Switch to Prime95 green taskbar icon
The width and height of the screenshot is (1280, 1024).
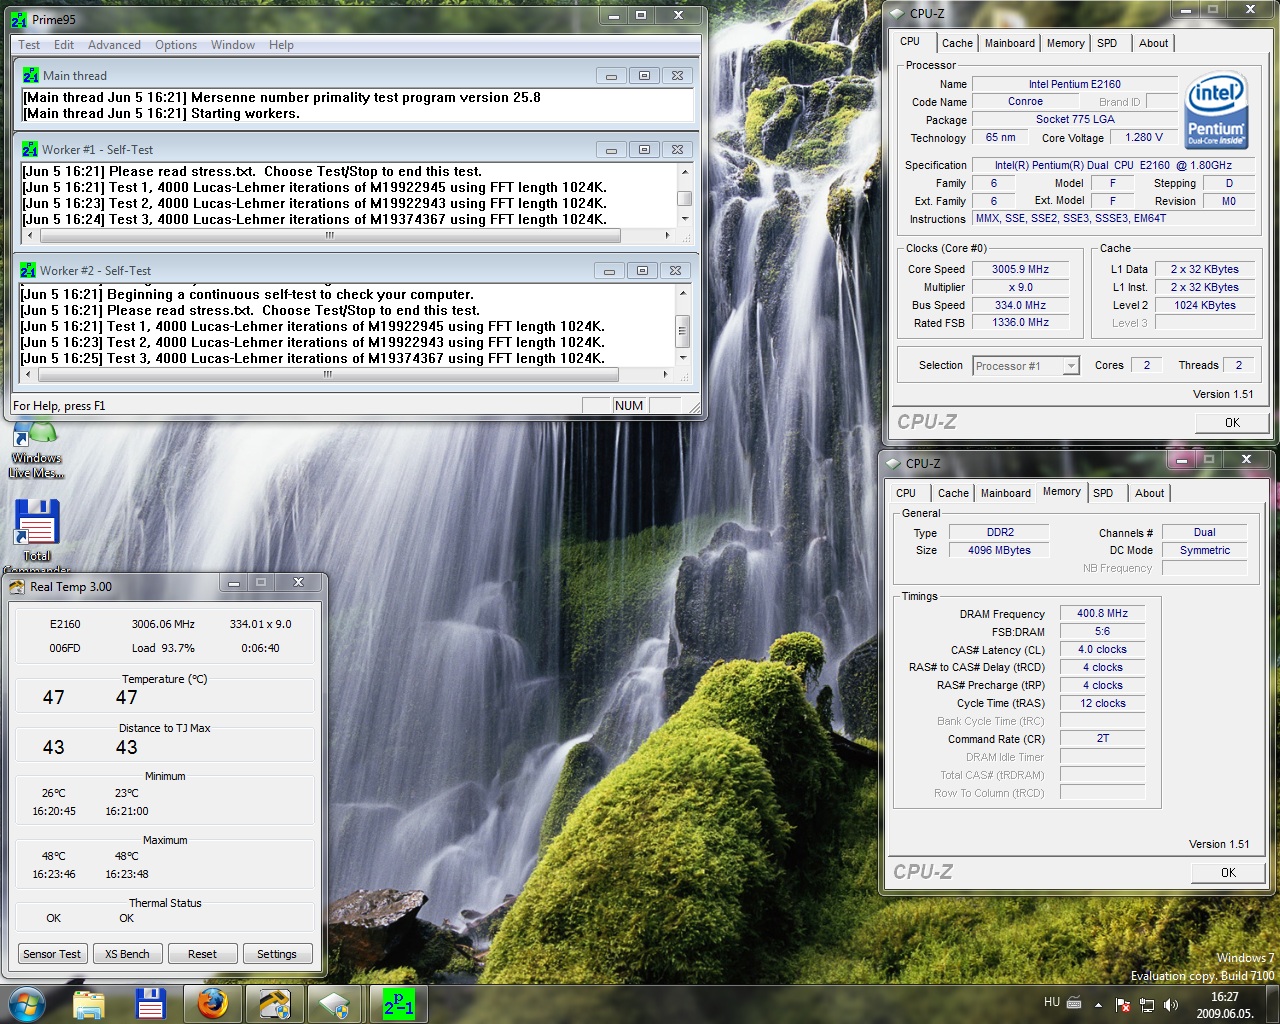[x=398, y=1004]
